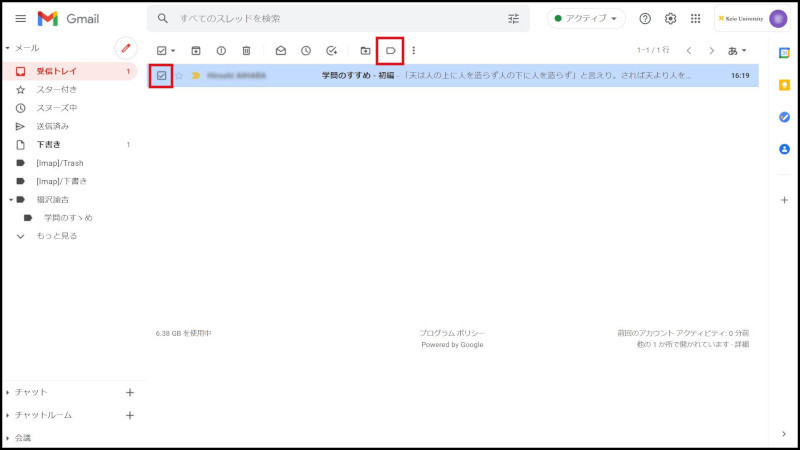Open Google apps grid
Screen dimensions: 800x450
(x=696, y=19)
